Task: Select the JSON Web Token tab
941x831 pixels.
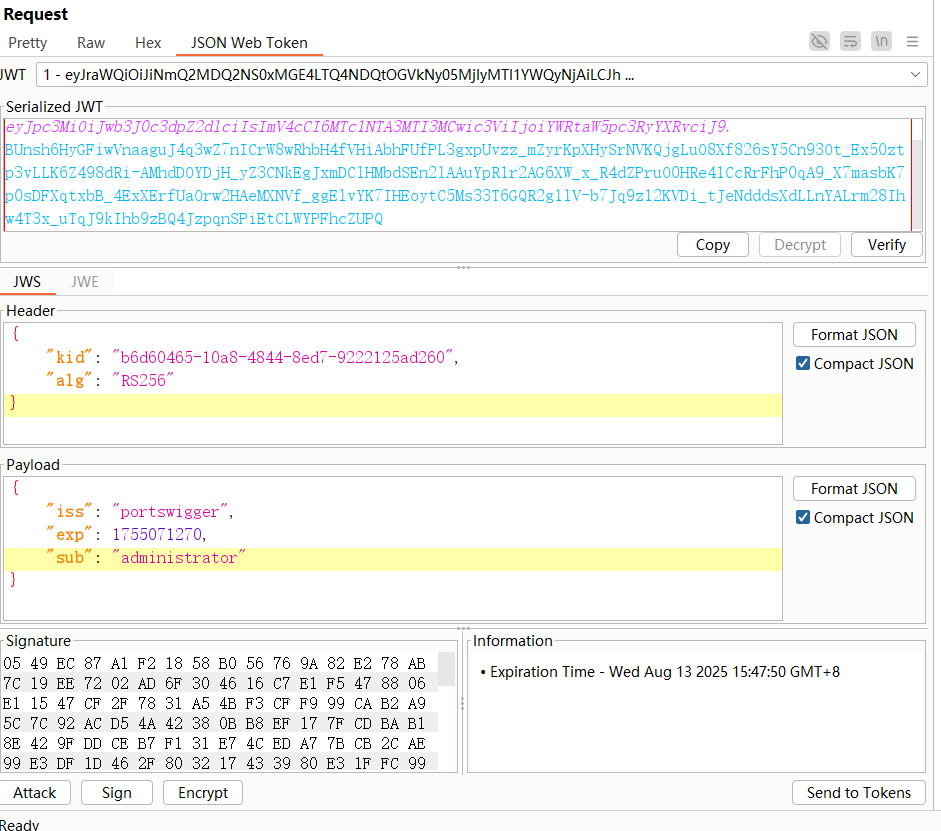Action: (249, 43)
